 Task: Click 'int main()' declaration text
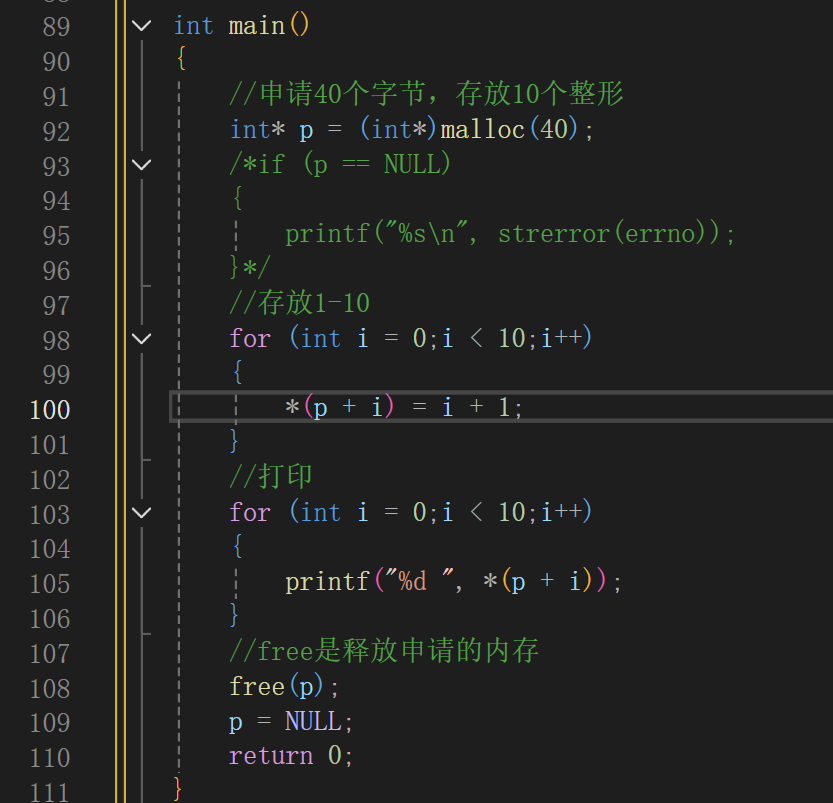242,25
